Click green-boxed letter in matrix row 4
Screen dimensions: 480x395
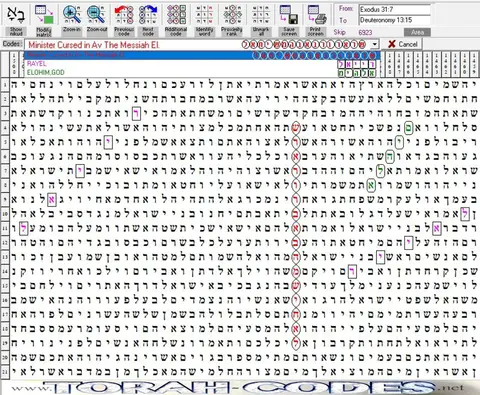[x=408, y=128]
